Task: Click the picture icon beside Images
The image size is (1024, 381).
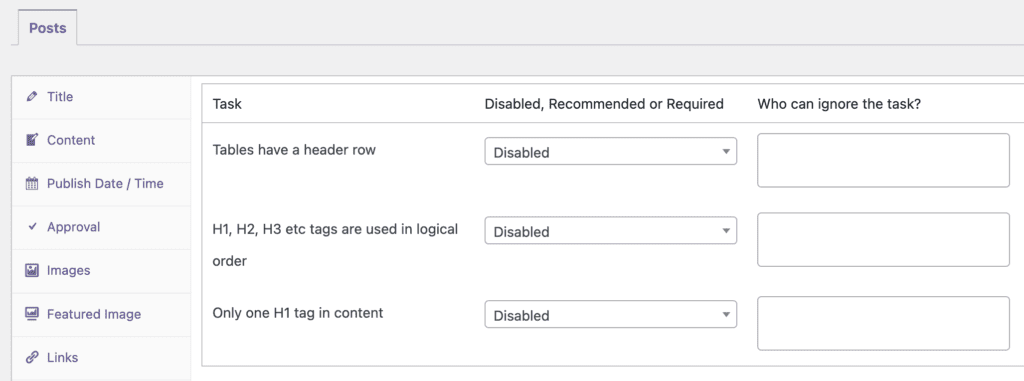Action: point(31,271)
